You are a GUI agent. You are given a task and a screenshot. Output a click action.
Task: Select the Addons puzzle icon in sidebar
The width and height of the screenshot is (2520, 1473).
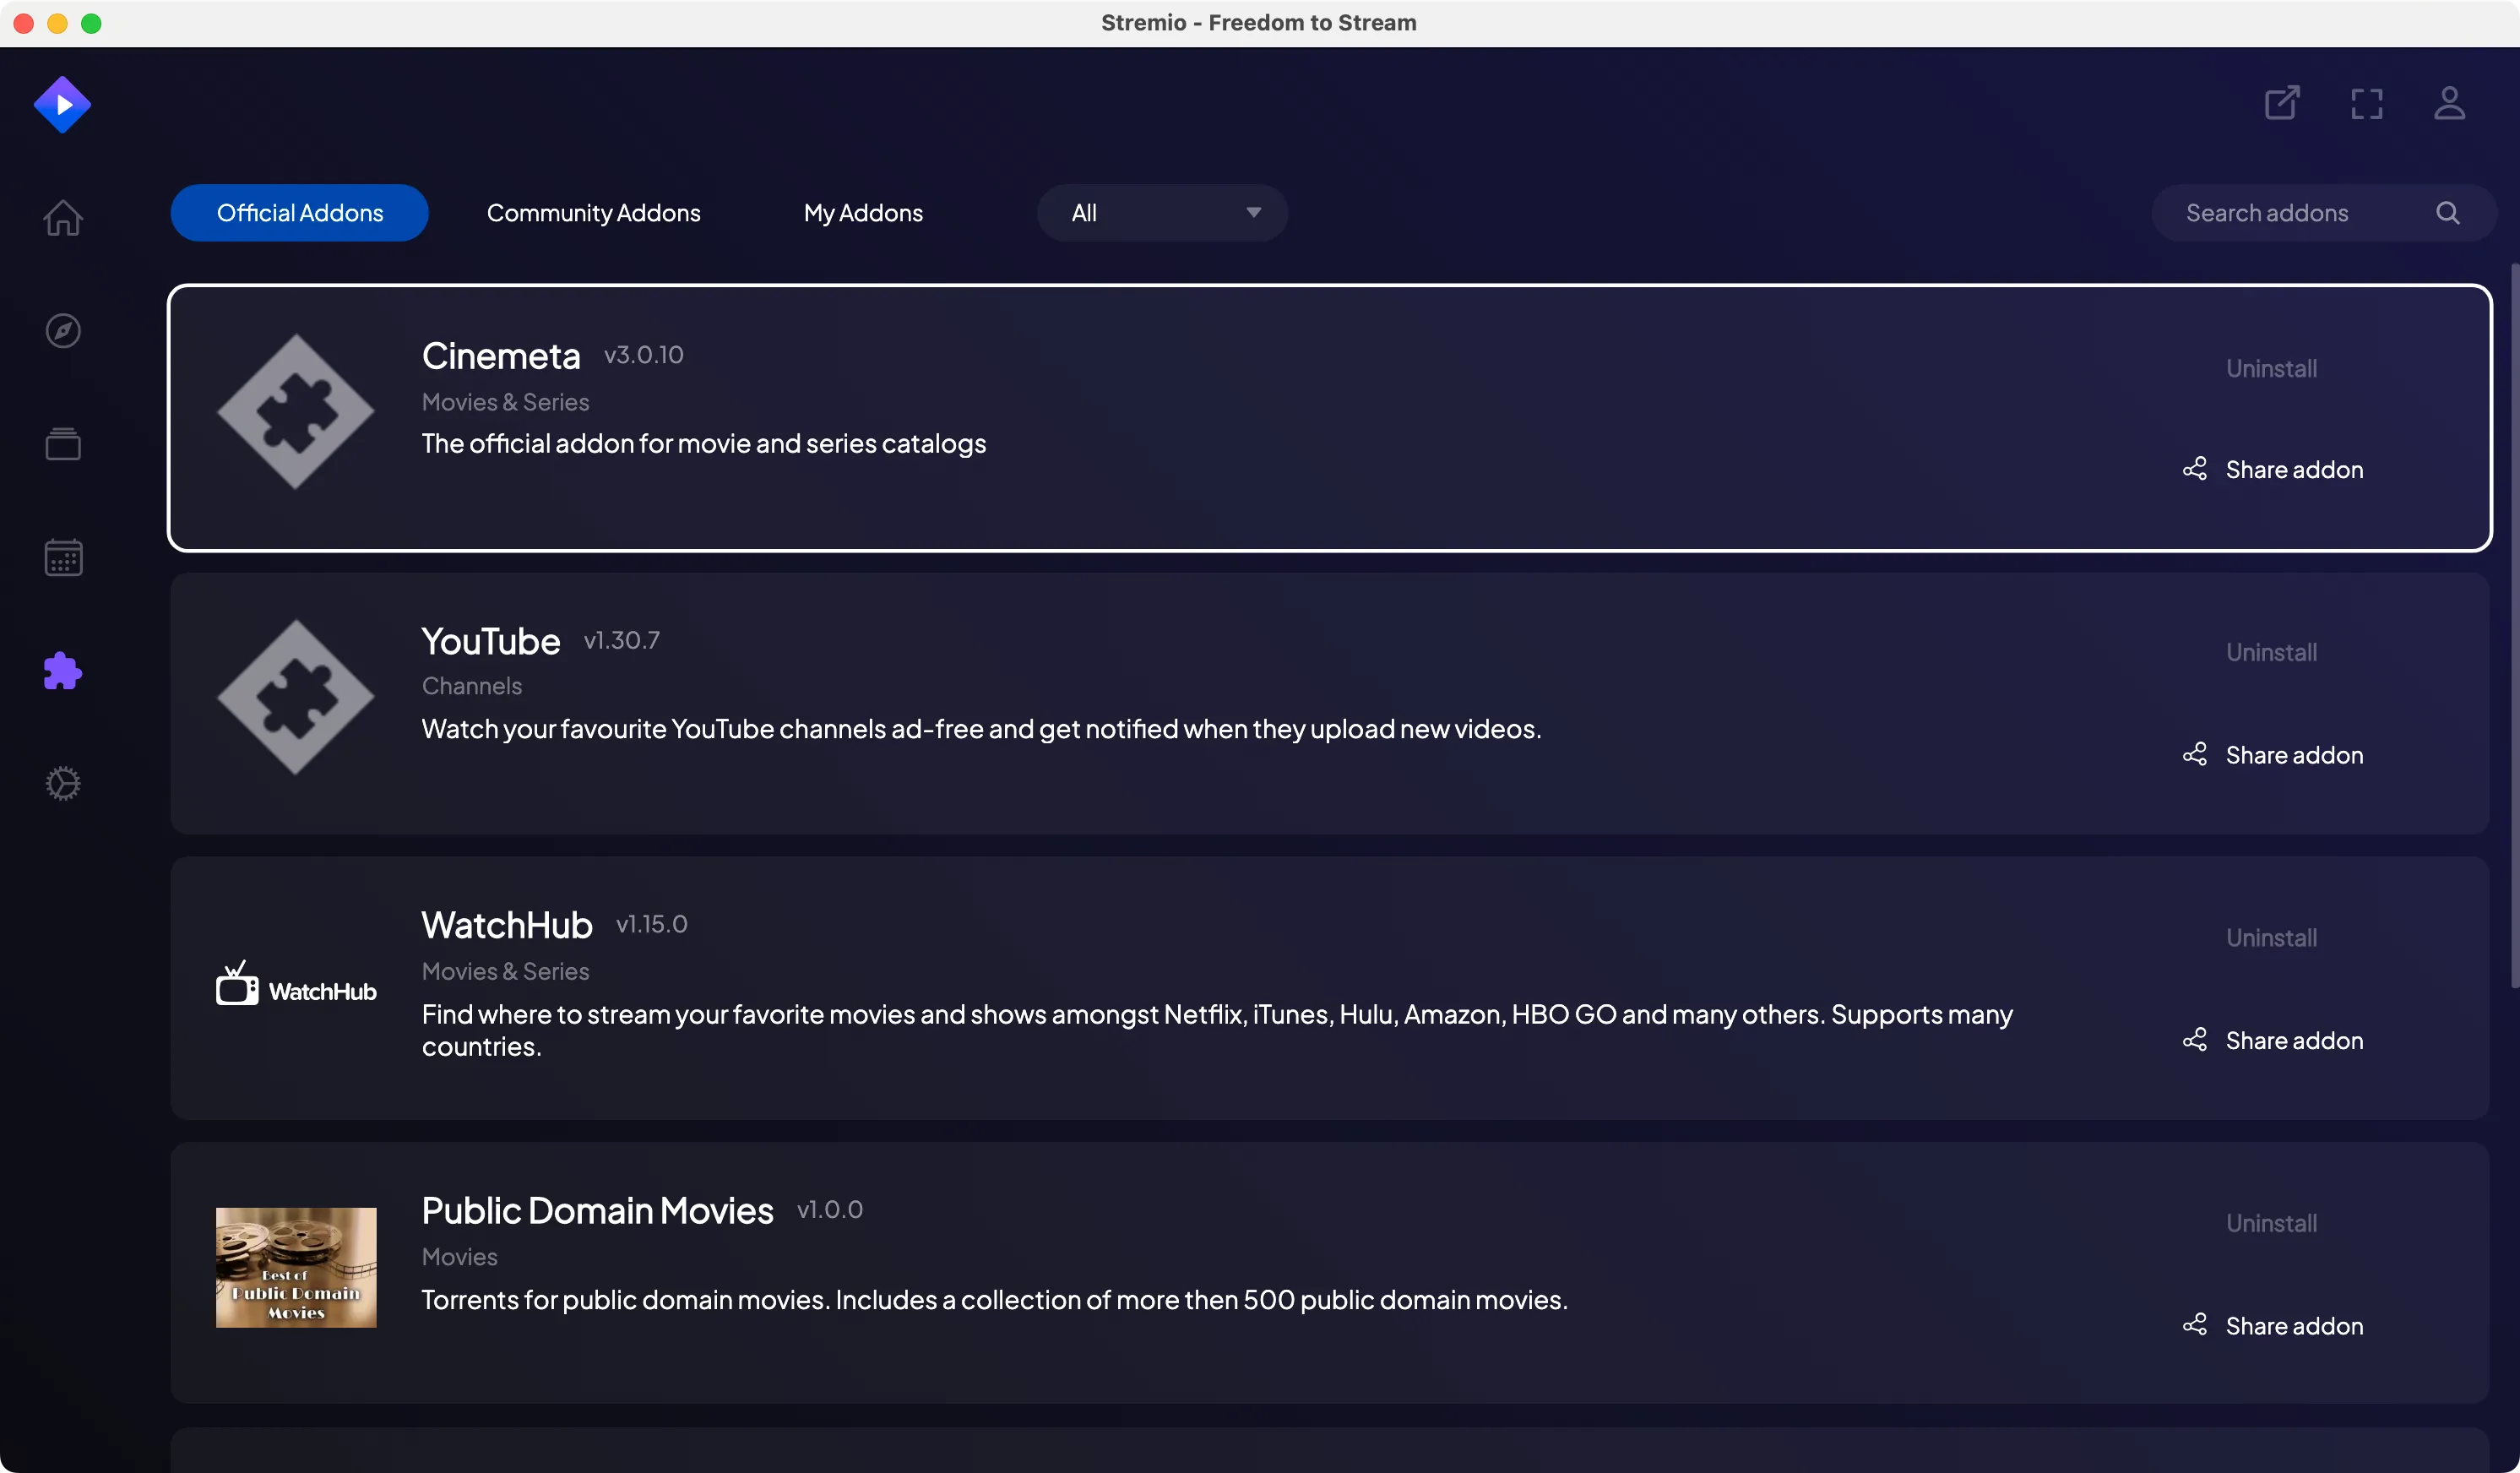(x=62, y=671)
